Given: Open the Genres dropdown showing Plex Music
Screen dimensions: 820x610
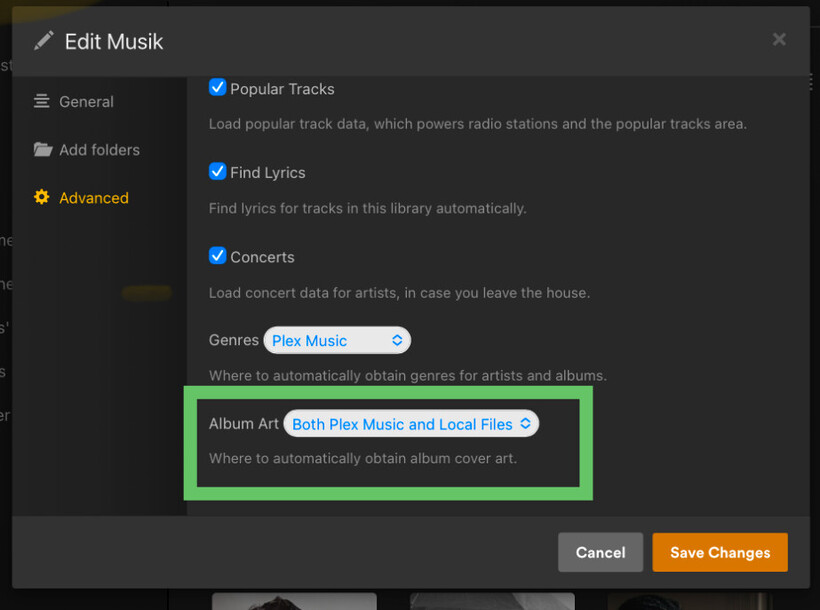Looking at the screenshot, I should [337, 340].
